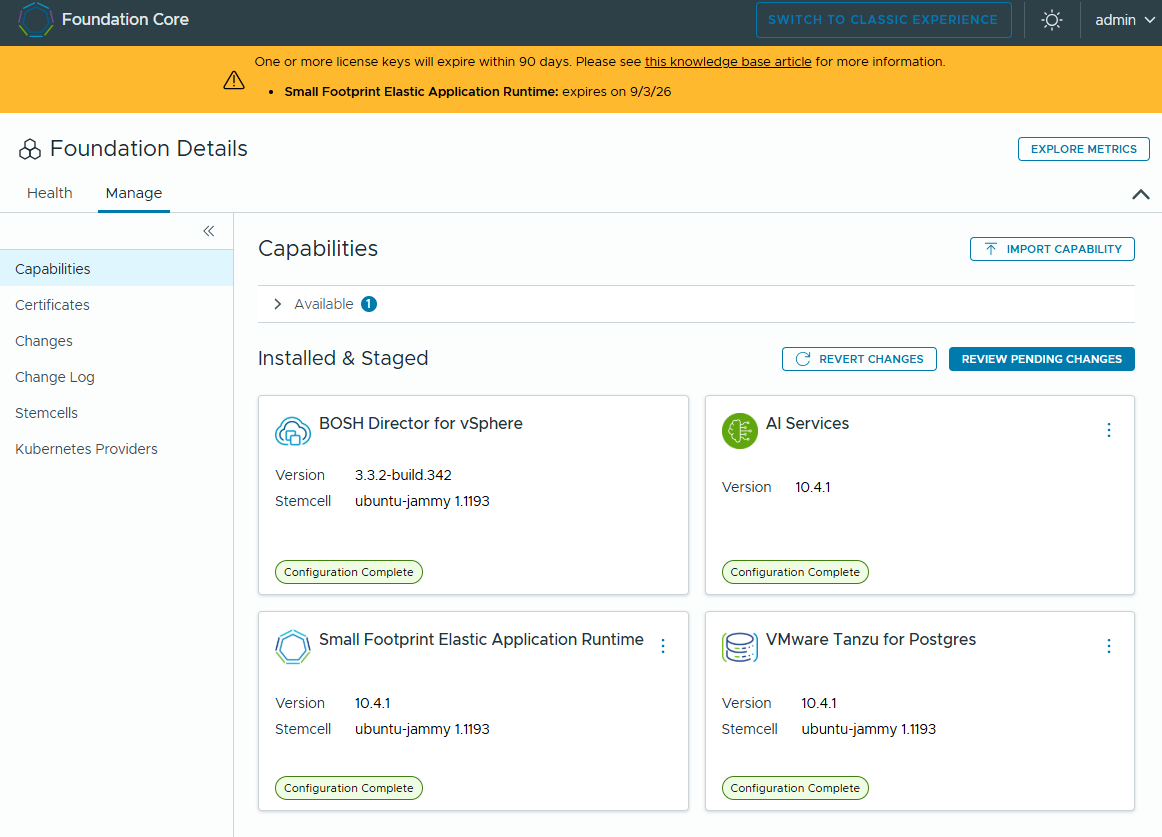Collapse the sidebar with double-chevron icon
The width and height of the screenshot is (1162, 837).
click(x=209, y=231)
